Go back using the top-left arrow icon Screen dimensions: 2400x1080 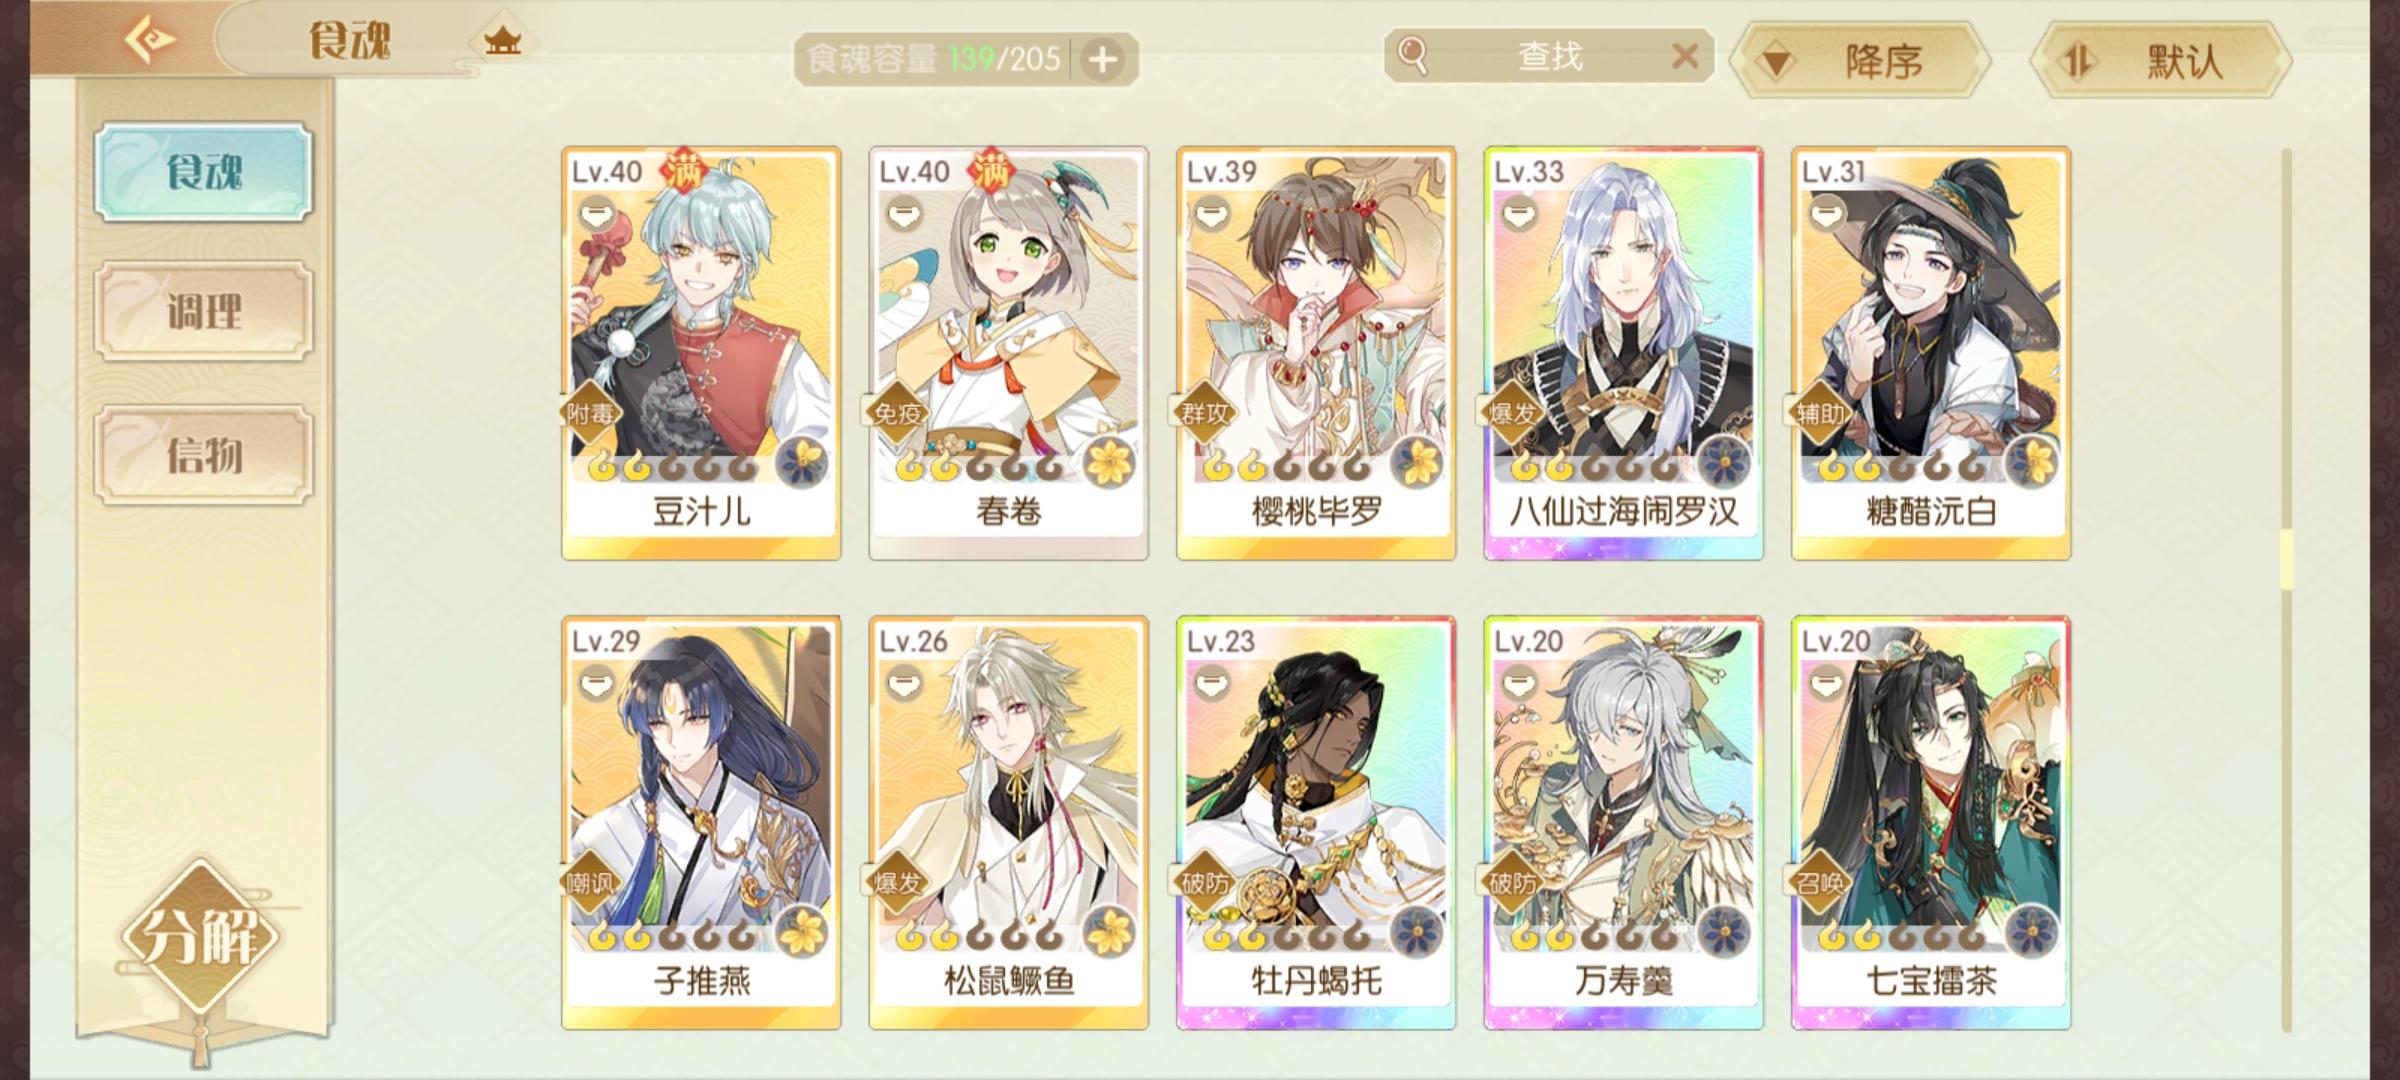pos(150,40)
